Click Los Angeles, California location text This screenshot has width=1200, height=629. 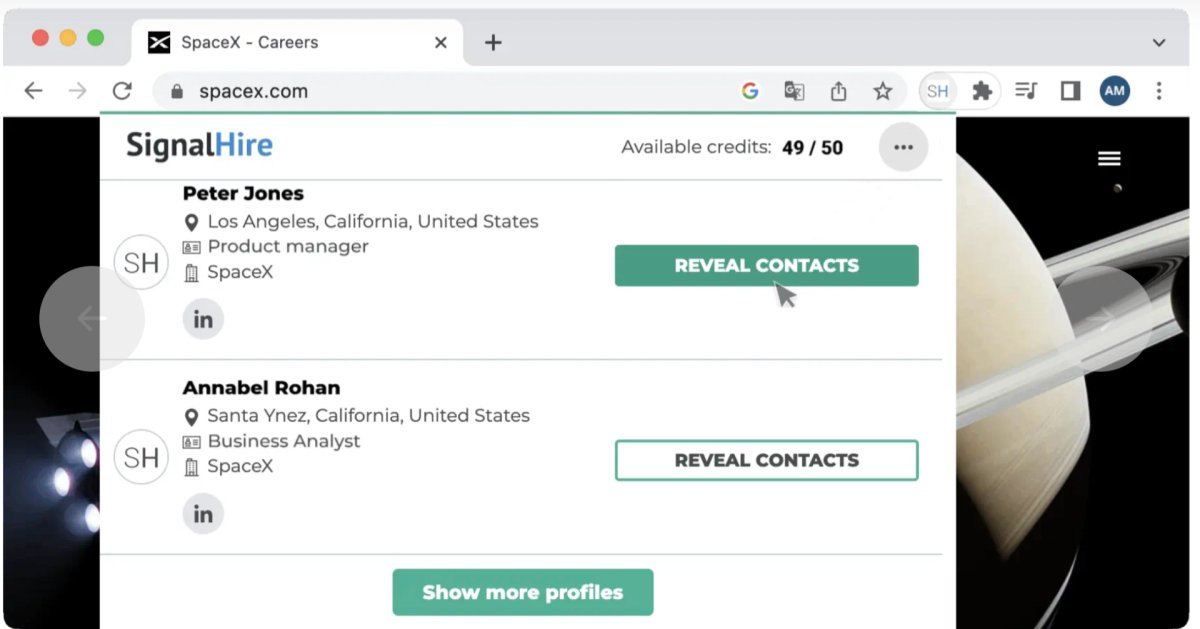coord(373,222)
